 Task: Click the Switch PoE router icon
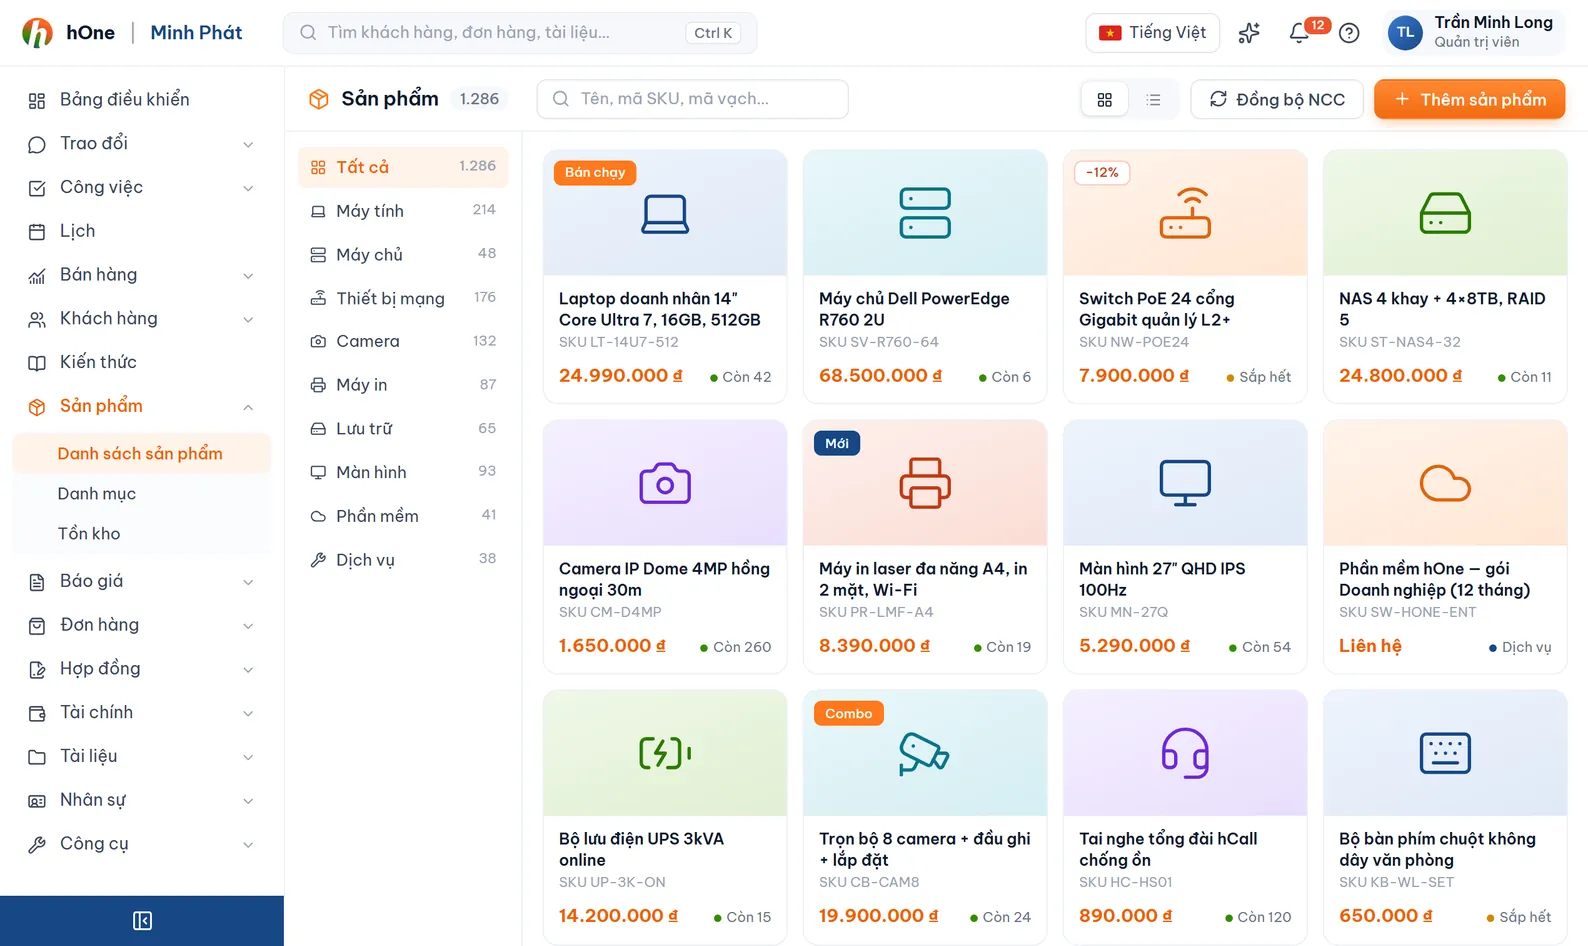click(1185, 213)
